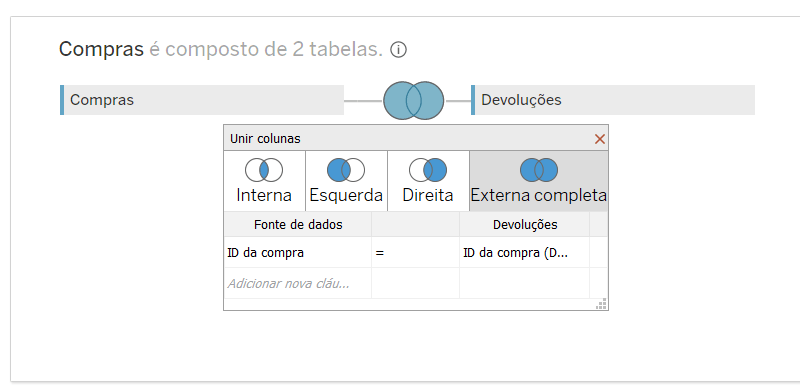Select the Externa completa join Venn icon
Viewport: 800px width, 392px height.
[539, 170]
